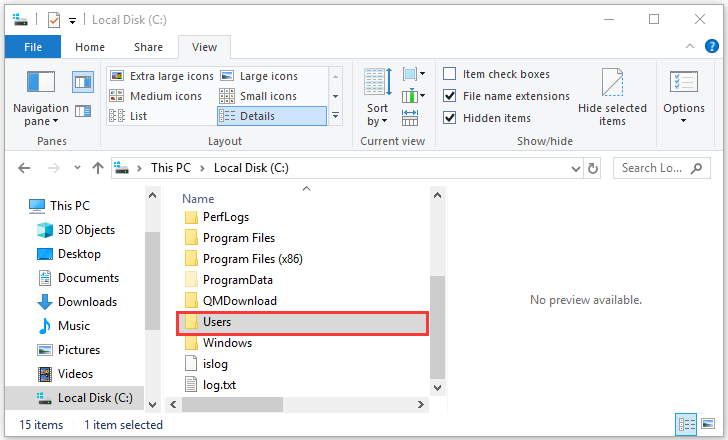The image size is (728, 440).
Task: Select the Windows folder
Action: pos(228,343)
